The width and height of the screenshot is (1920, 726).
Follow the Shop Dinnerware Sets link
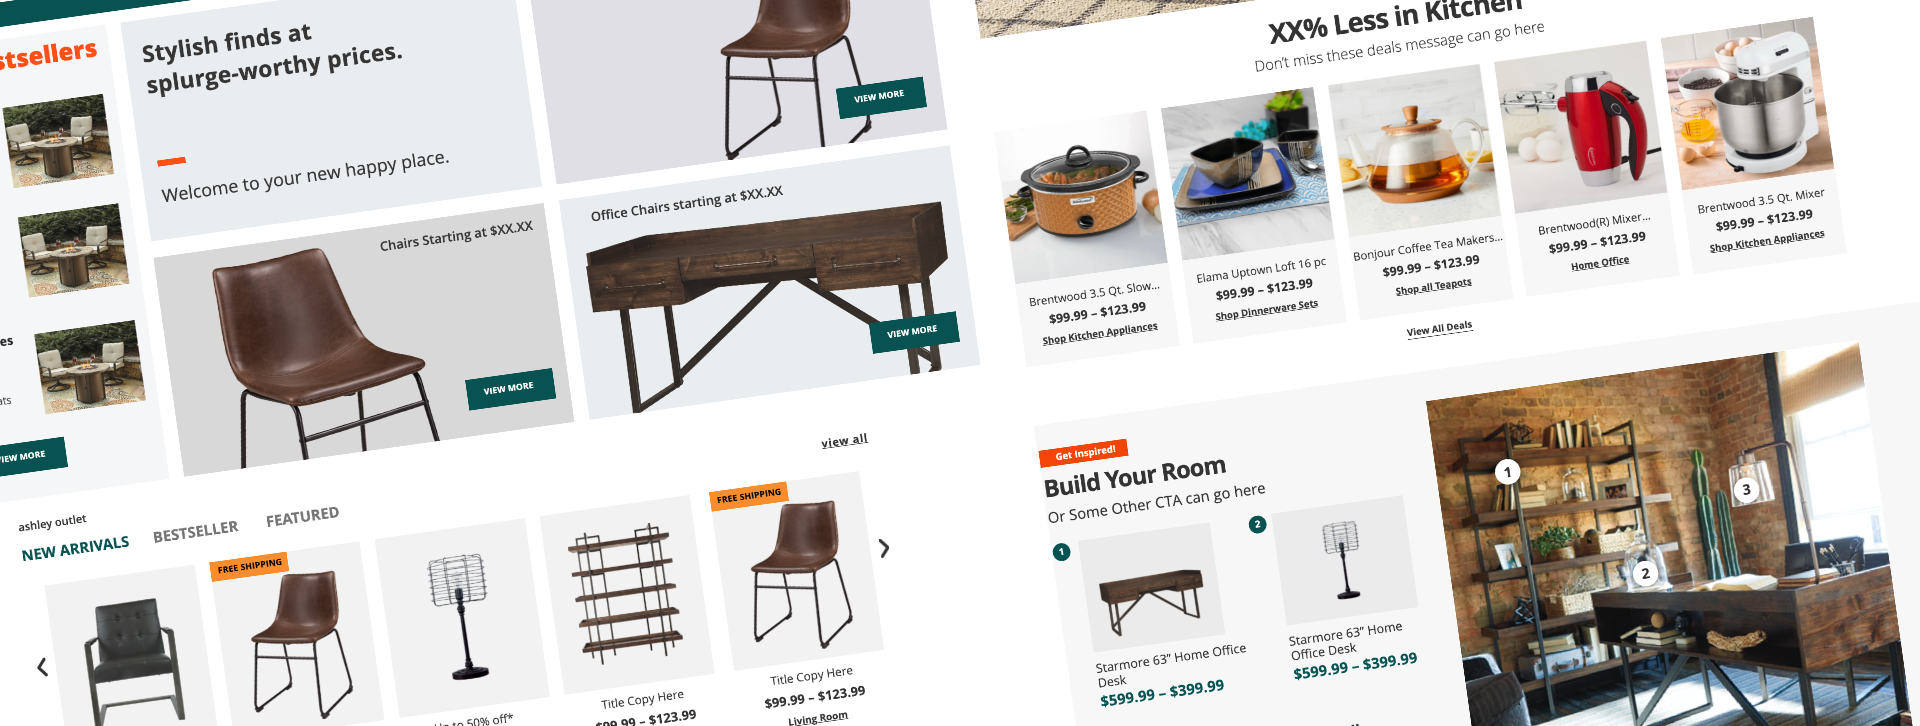1266,310
